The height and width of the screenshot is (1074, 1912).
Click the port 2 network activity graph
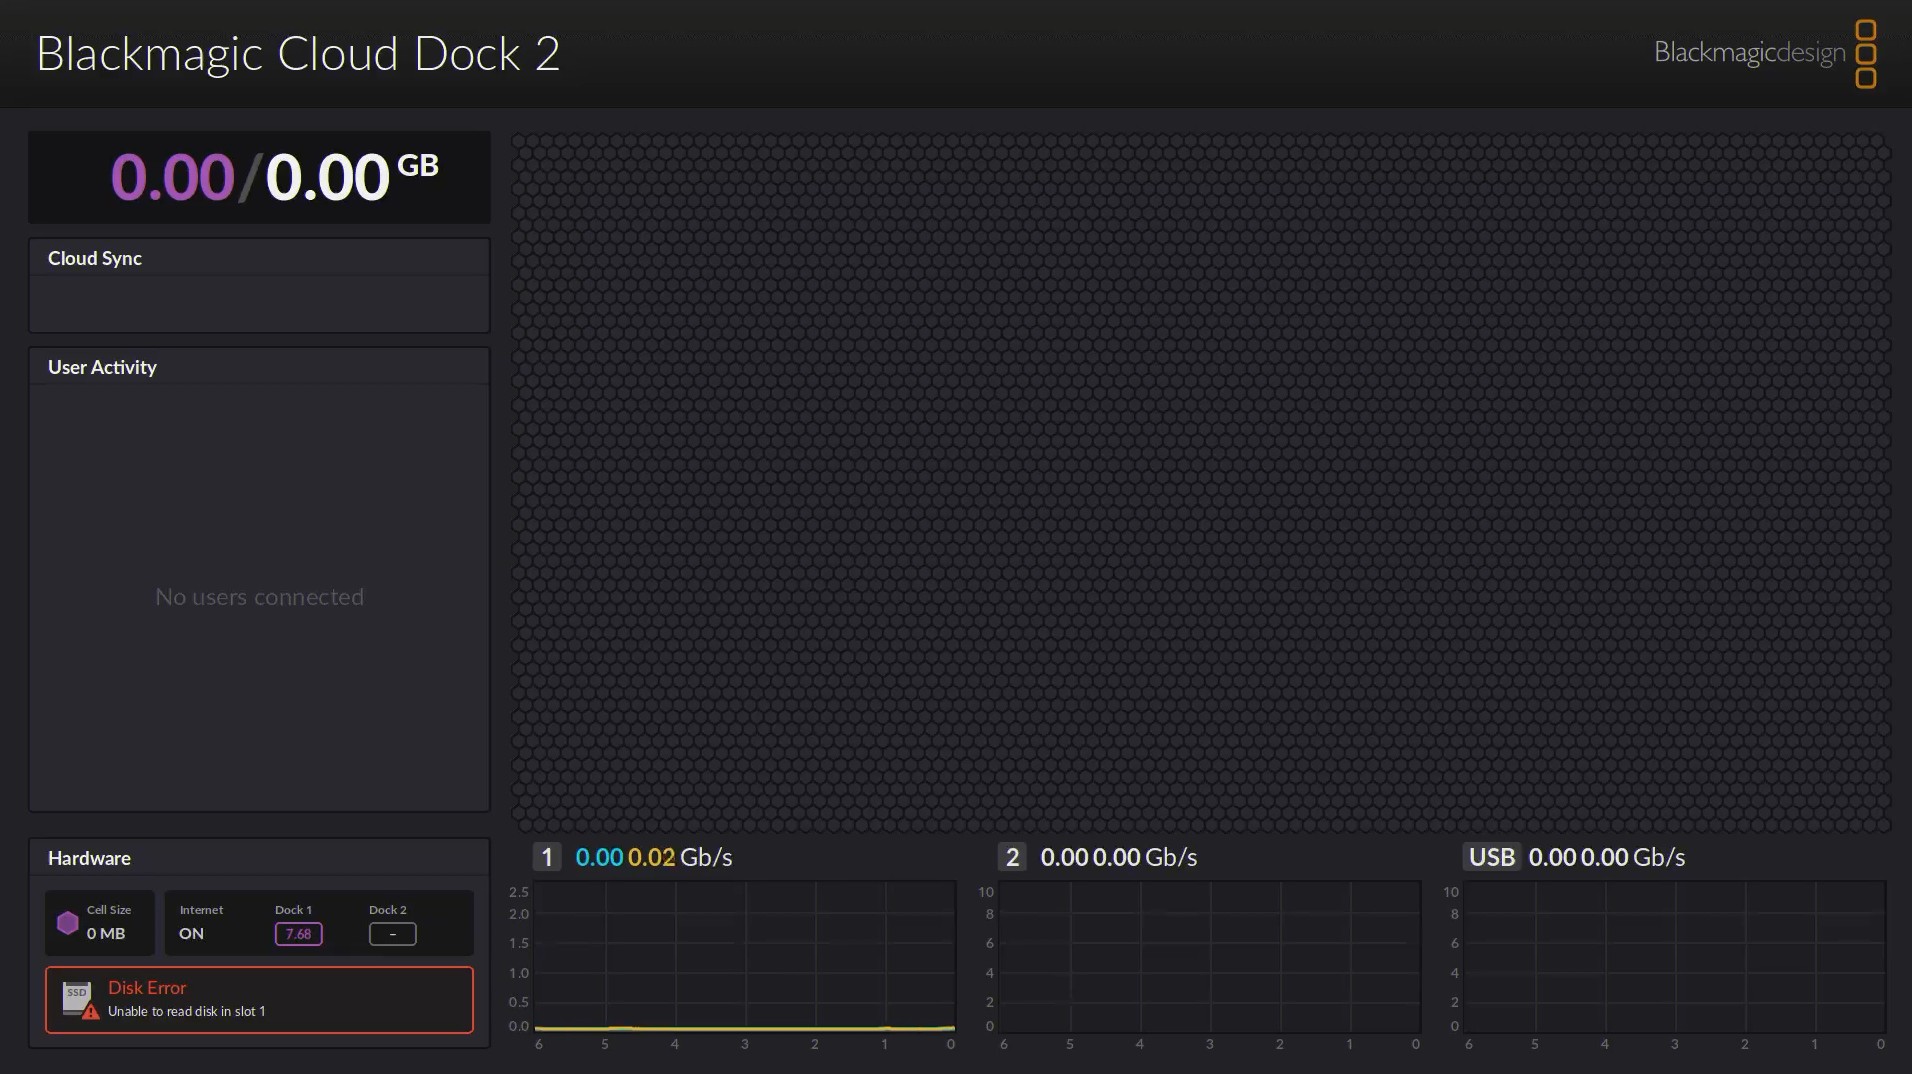(1210, 956)
